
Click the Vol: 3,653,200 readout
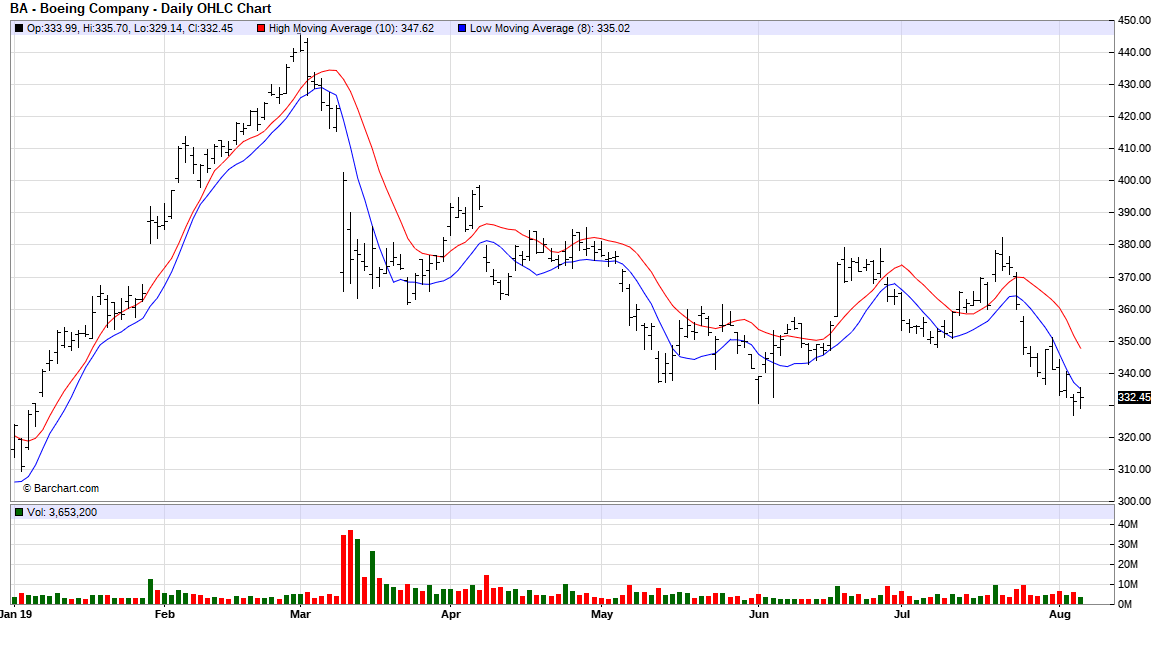pos(62,512)
